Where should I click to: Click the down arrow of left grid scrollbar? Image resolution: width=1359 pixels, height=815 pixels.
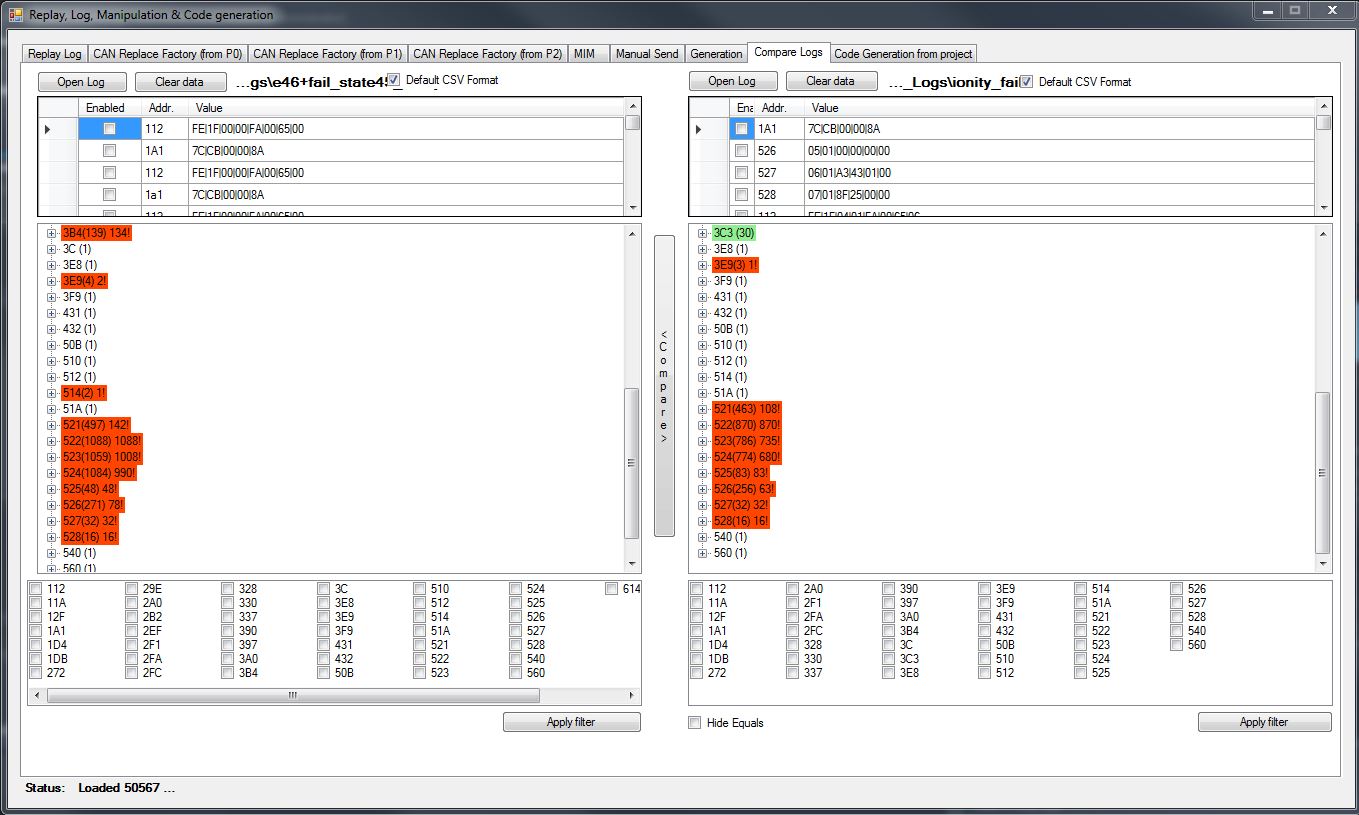[x=632, y=207]
